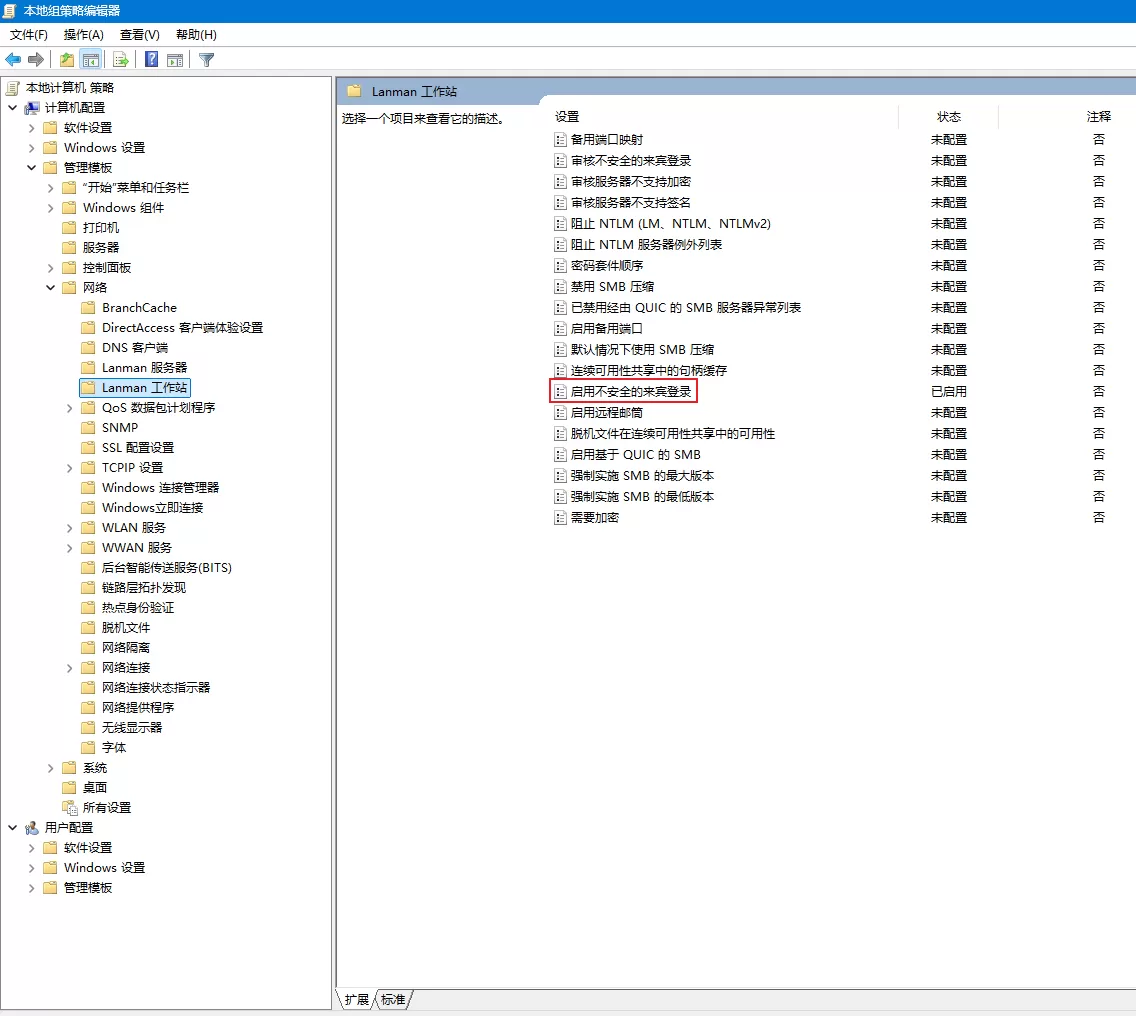The image size is (1136, 1016).
Task: Click the Forward arrow toolbar icon
Action: 36,59
